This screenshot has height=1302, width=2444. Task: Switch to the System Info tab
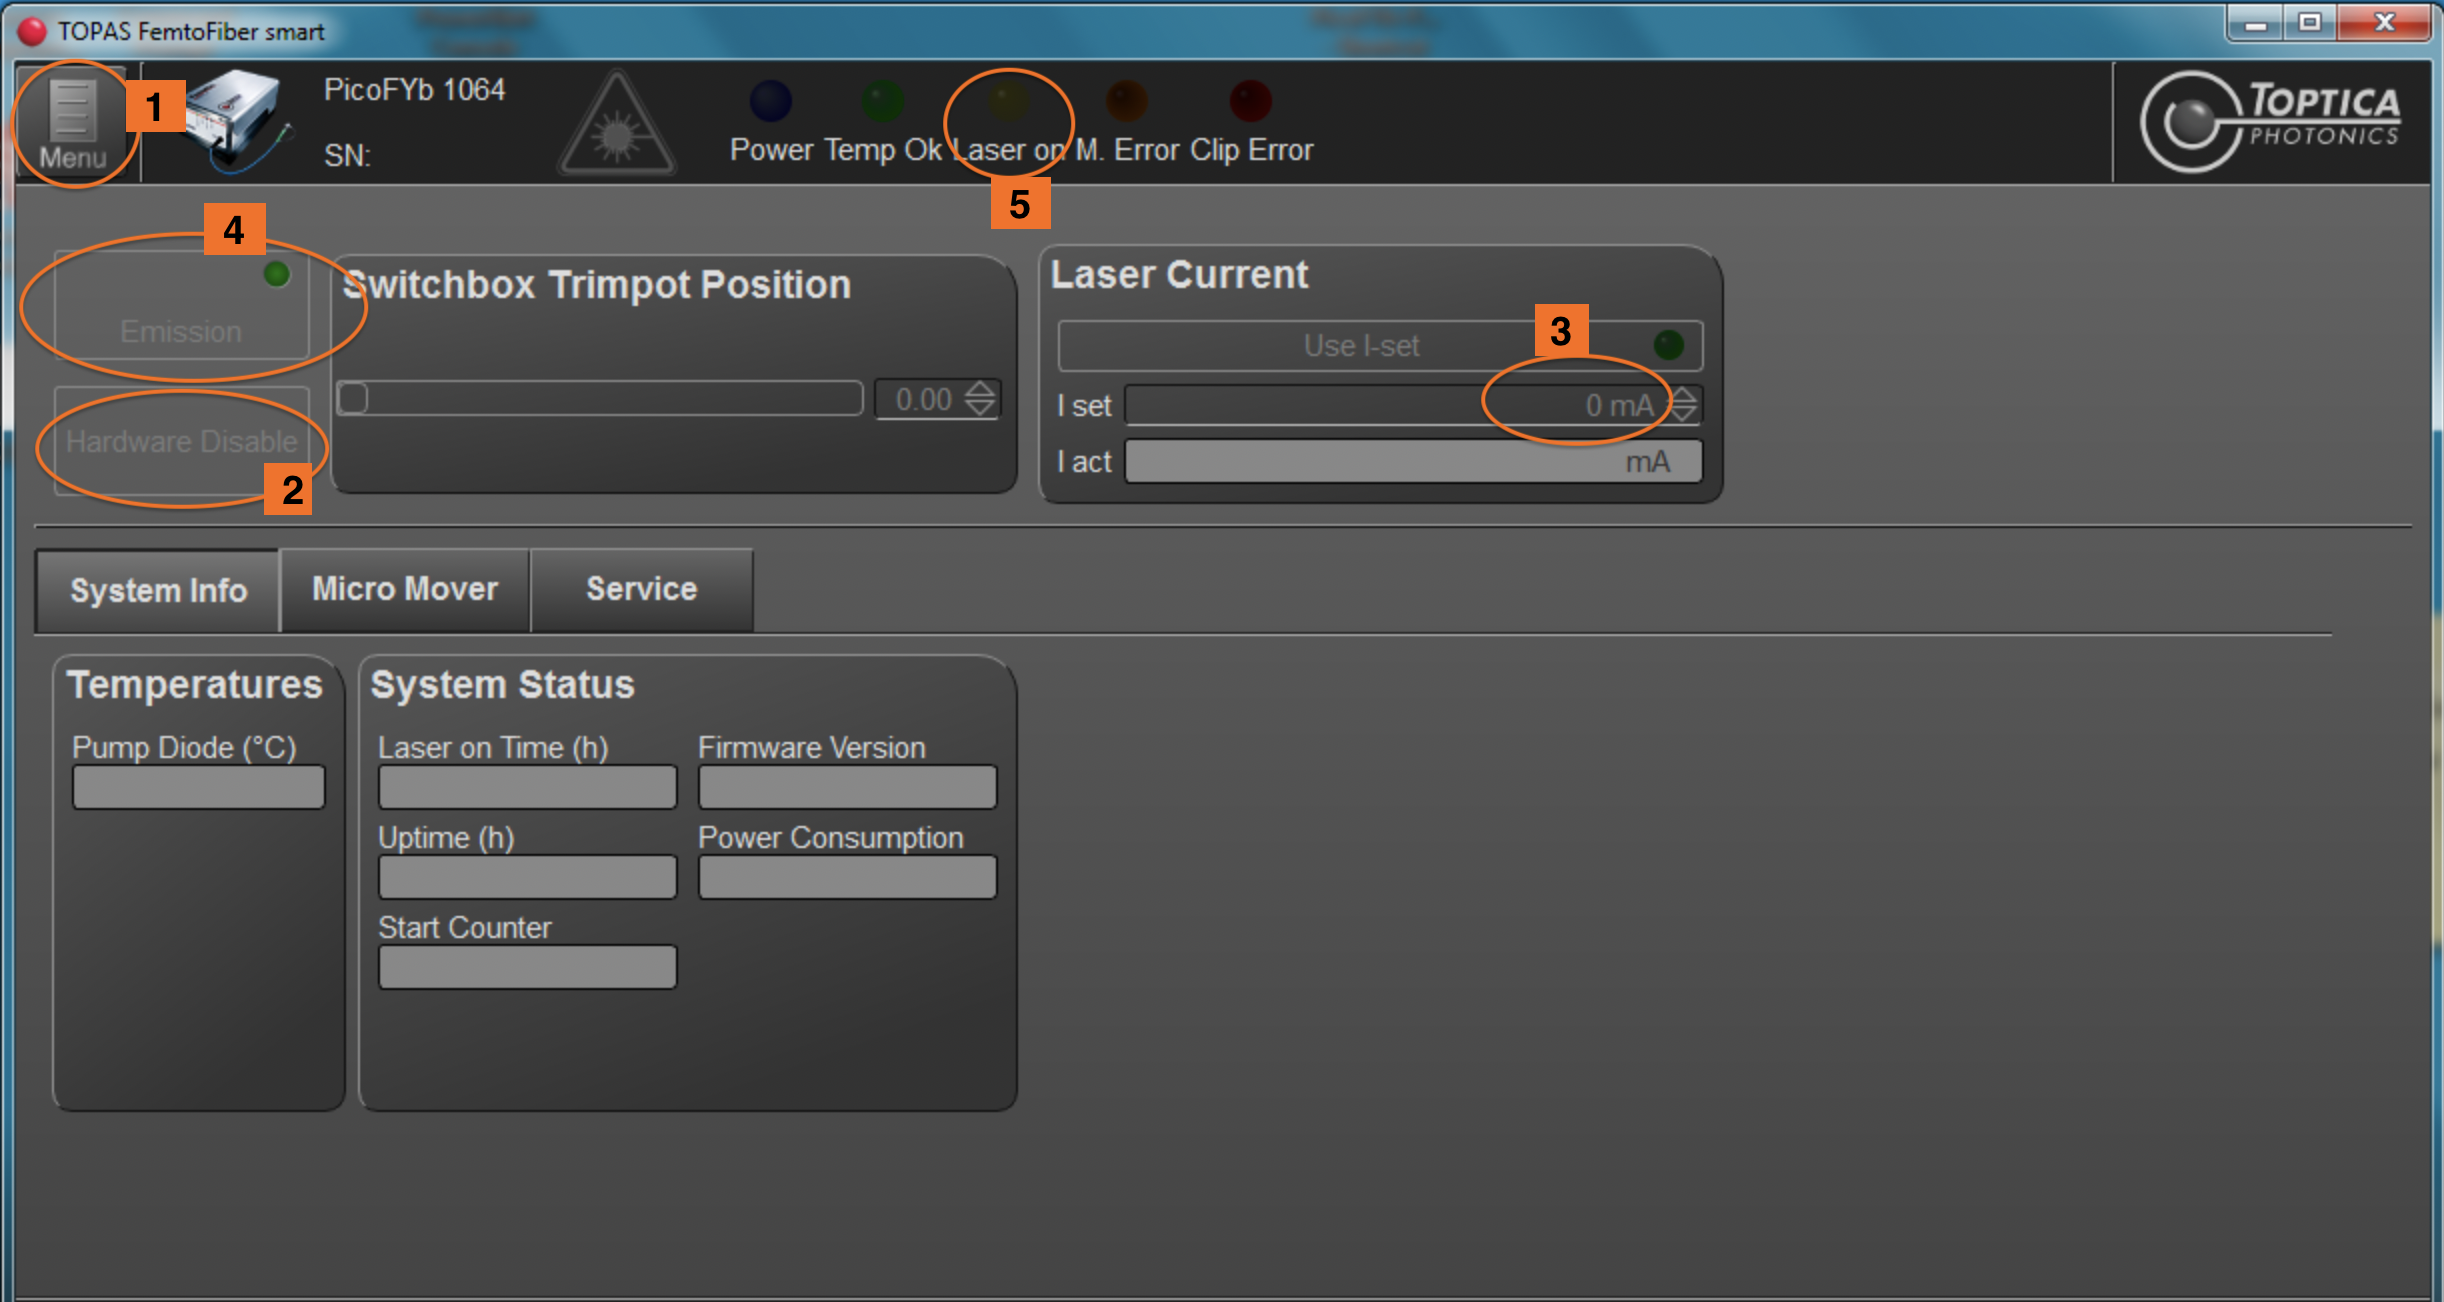click(158, 590)
